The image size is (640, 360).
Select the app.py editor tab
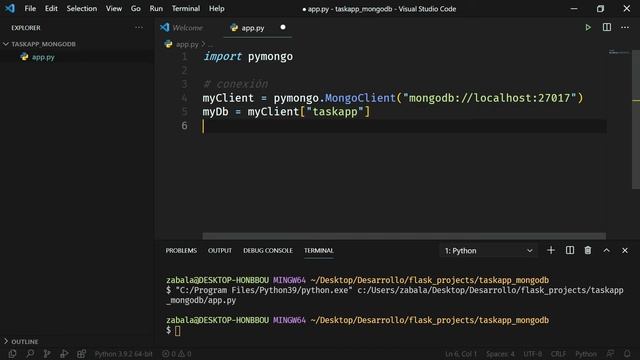[x=258, y=27]
